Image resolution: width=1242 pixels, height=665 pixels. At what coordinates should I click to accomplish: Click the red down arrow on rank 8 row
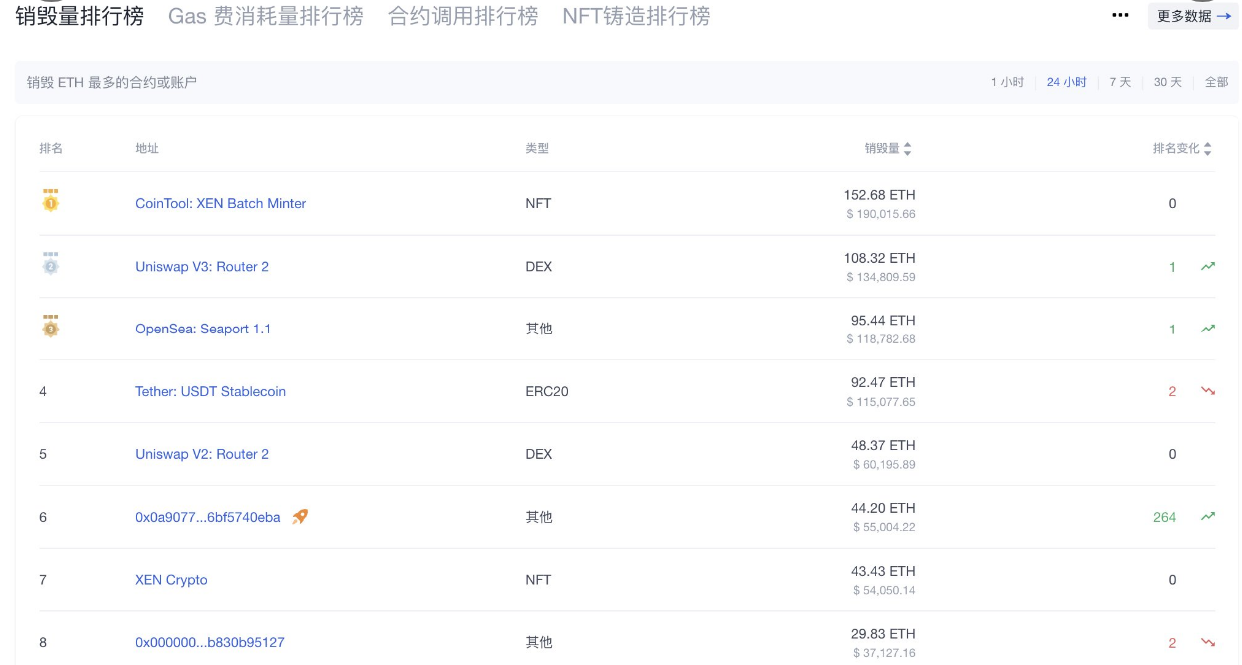(x=1207, y=642)
